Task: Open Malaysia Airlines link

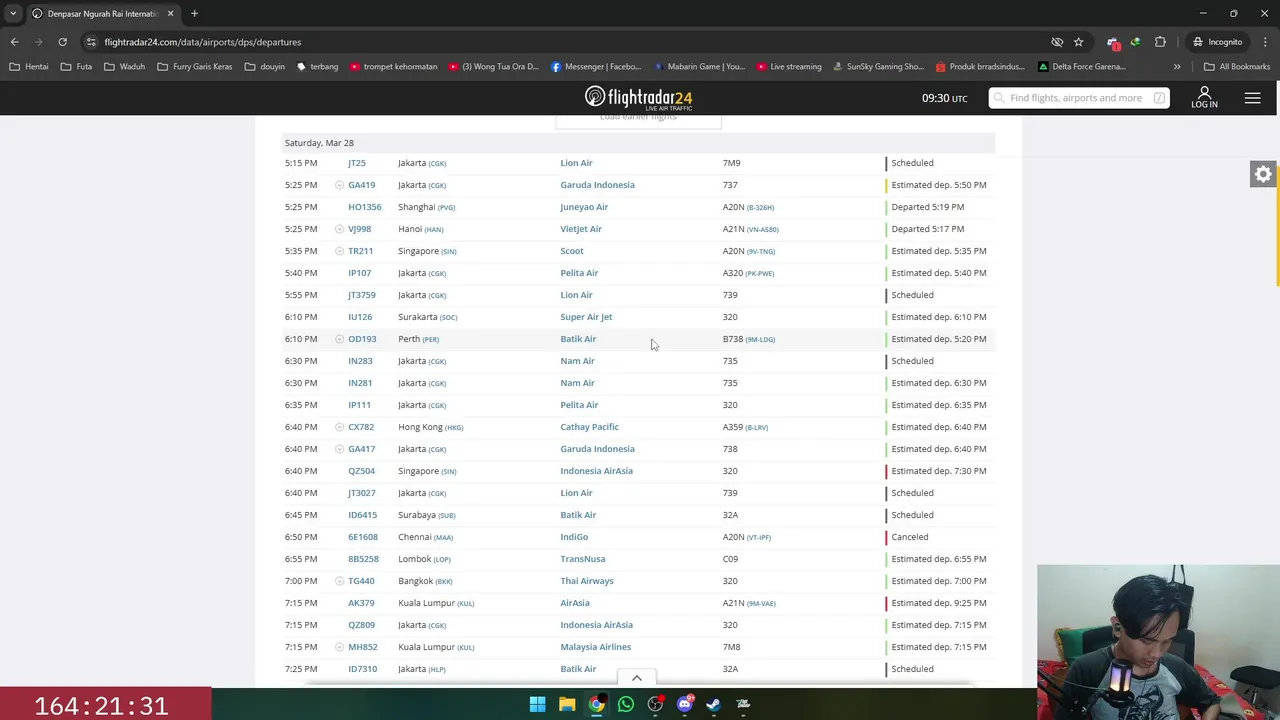Action: point(595,647)
